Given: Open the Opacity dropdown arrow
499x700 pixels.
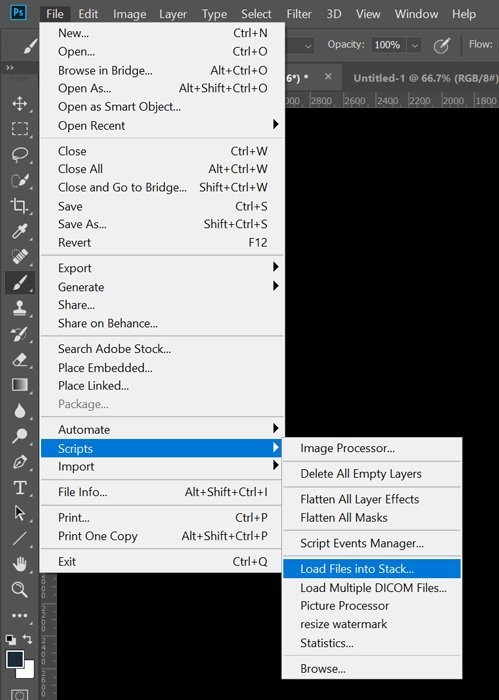Looking at the screenshot, I should [x=415, y=45].
